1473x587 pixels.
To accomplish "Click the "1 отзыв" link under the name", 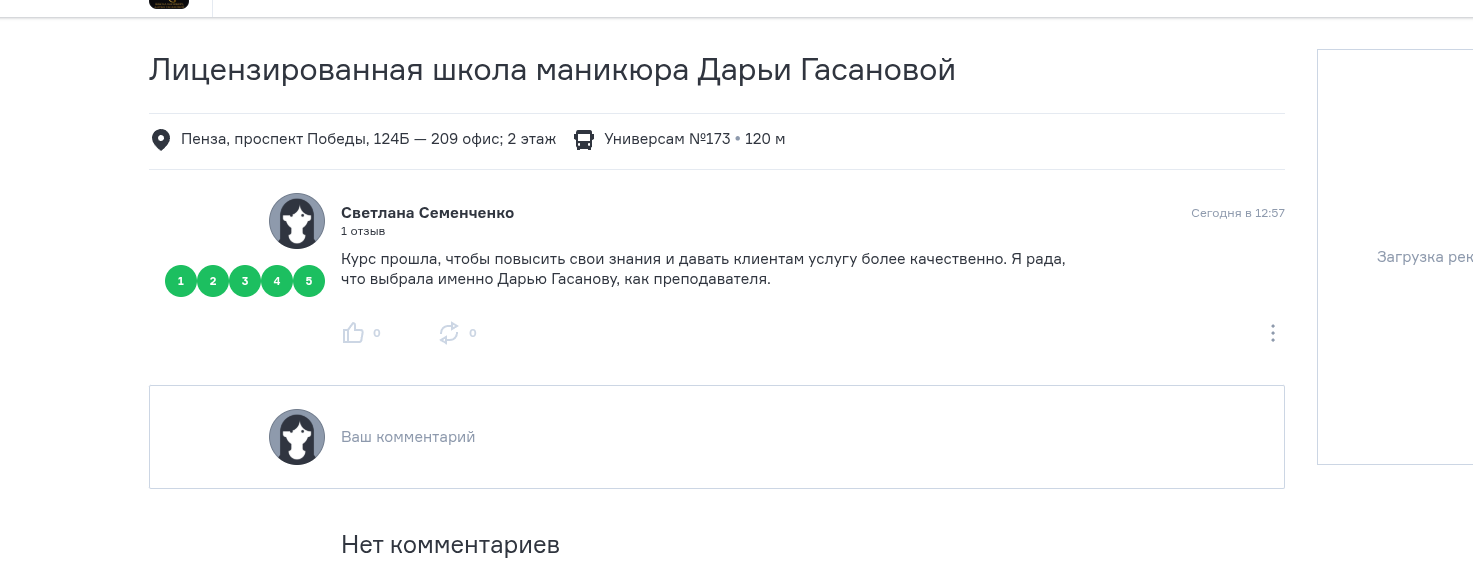I will (x=363, y=231).
